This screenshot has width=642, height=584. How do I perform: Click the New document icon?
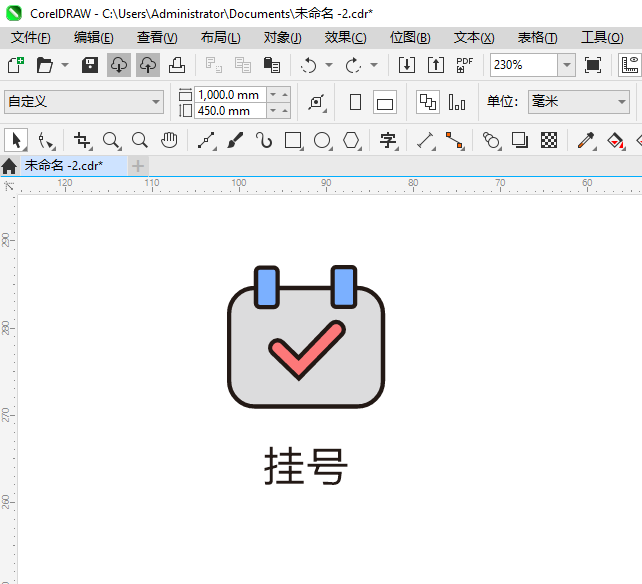click(16, 65)
